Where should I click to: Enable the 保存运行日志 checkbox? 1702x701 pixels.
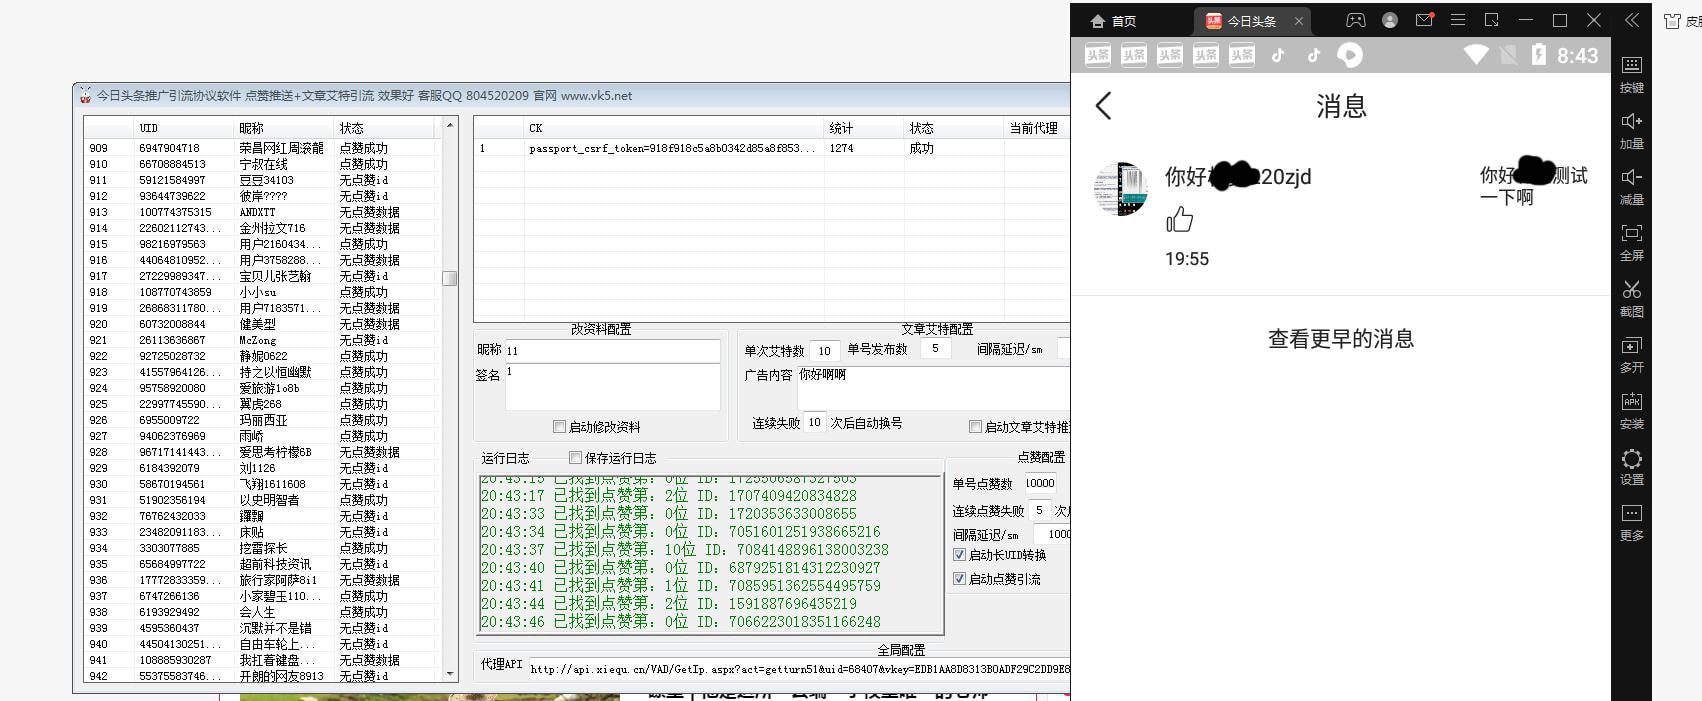(x=575, y=458)
